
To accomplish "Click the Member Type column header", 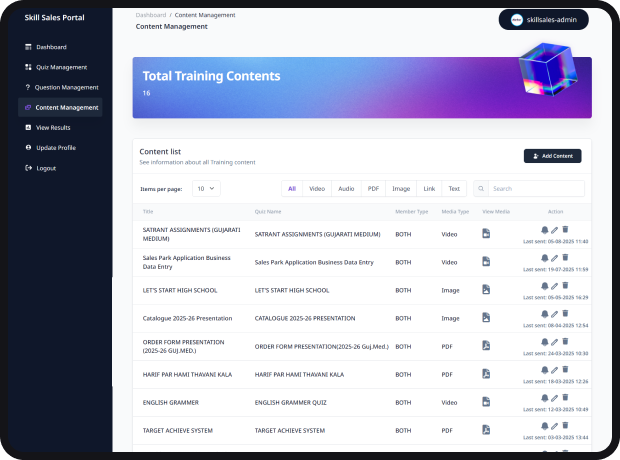I will pos(412,212).
